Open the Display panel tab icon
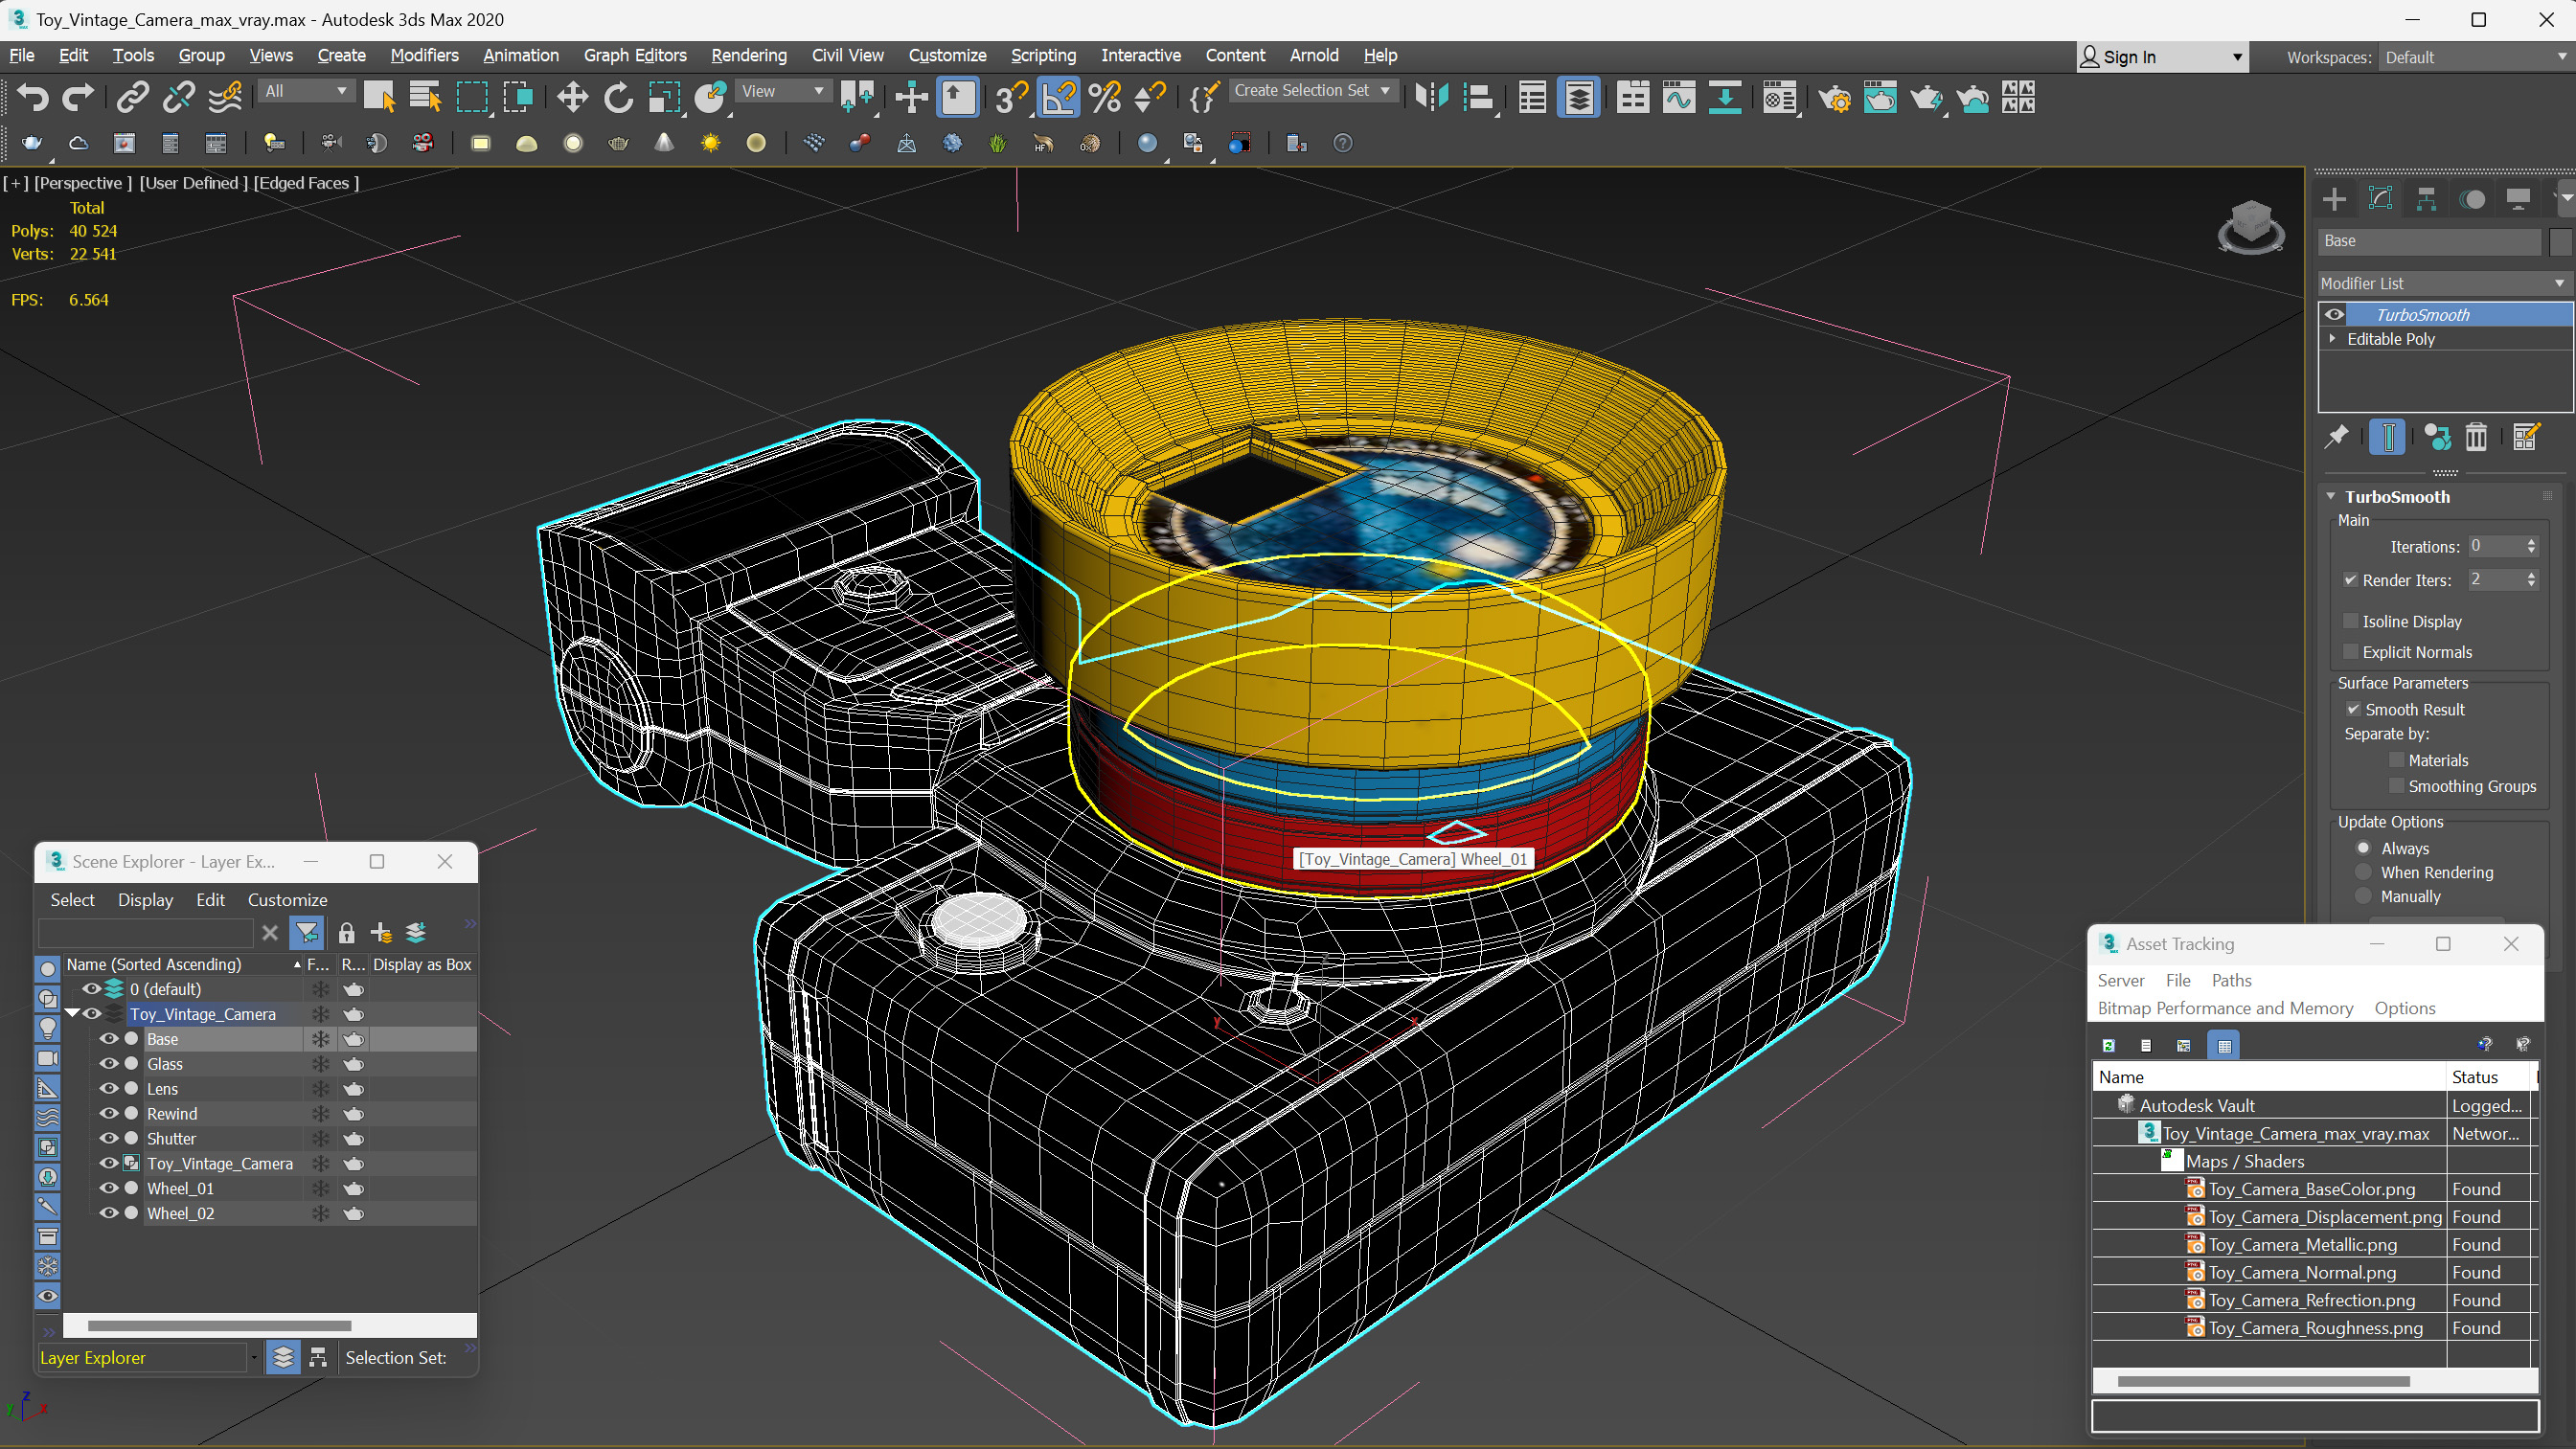 [2518, 199]
